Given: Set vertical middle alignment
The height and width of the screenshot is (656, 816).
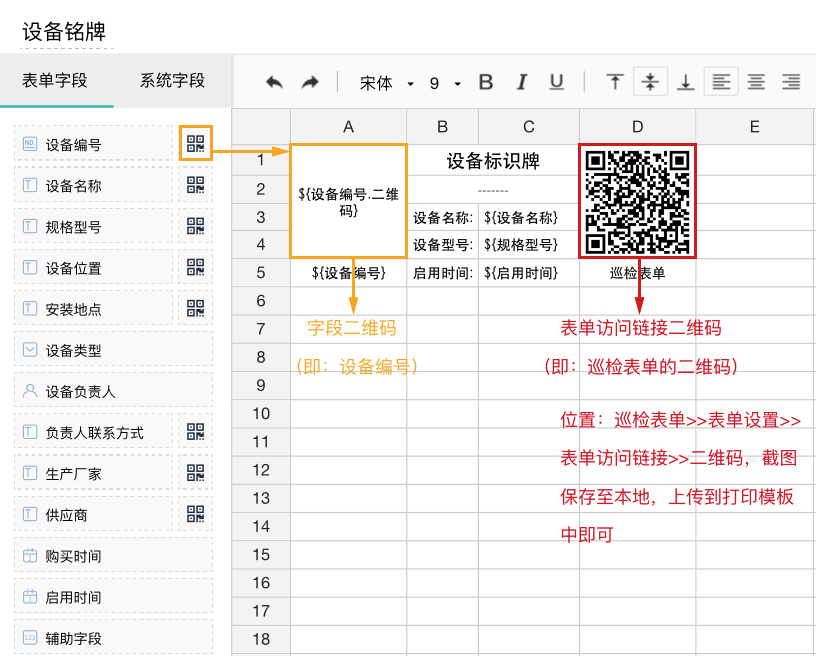Looking at the screenshot, I should click(x=650, y=82).
